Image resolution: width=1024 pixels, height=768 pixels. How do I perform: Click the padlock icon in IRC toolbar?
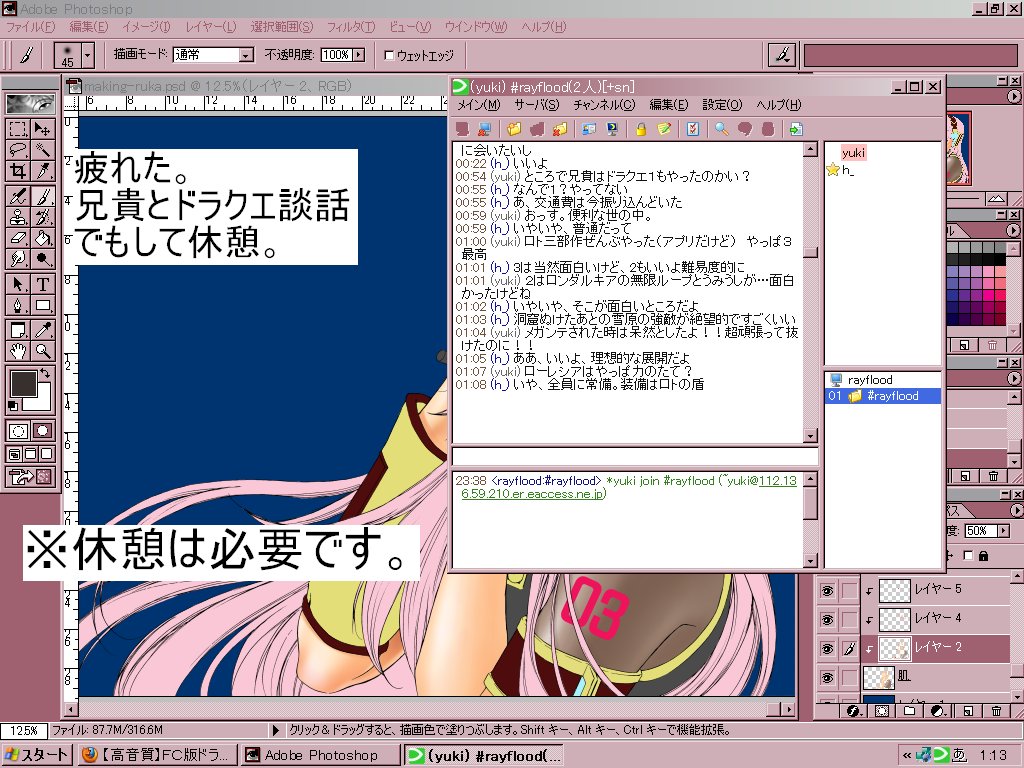641,129
